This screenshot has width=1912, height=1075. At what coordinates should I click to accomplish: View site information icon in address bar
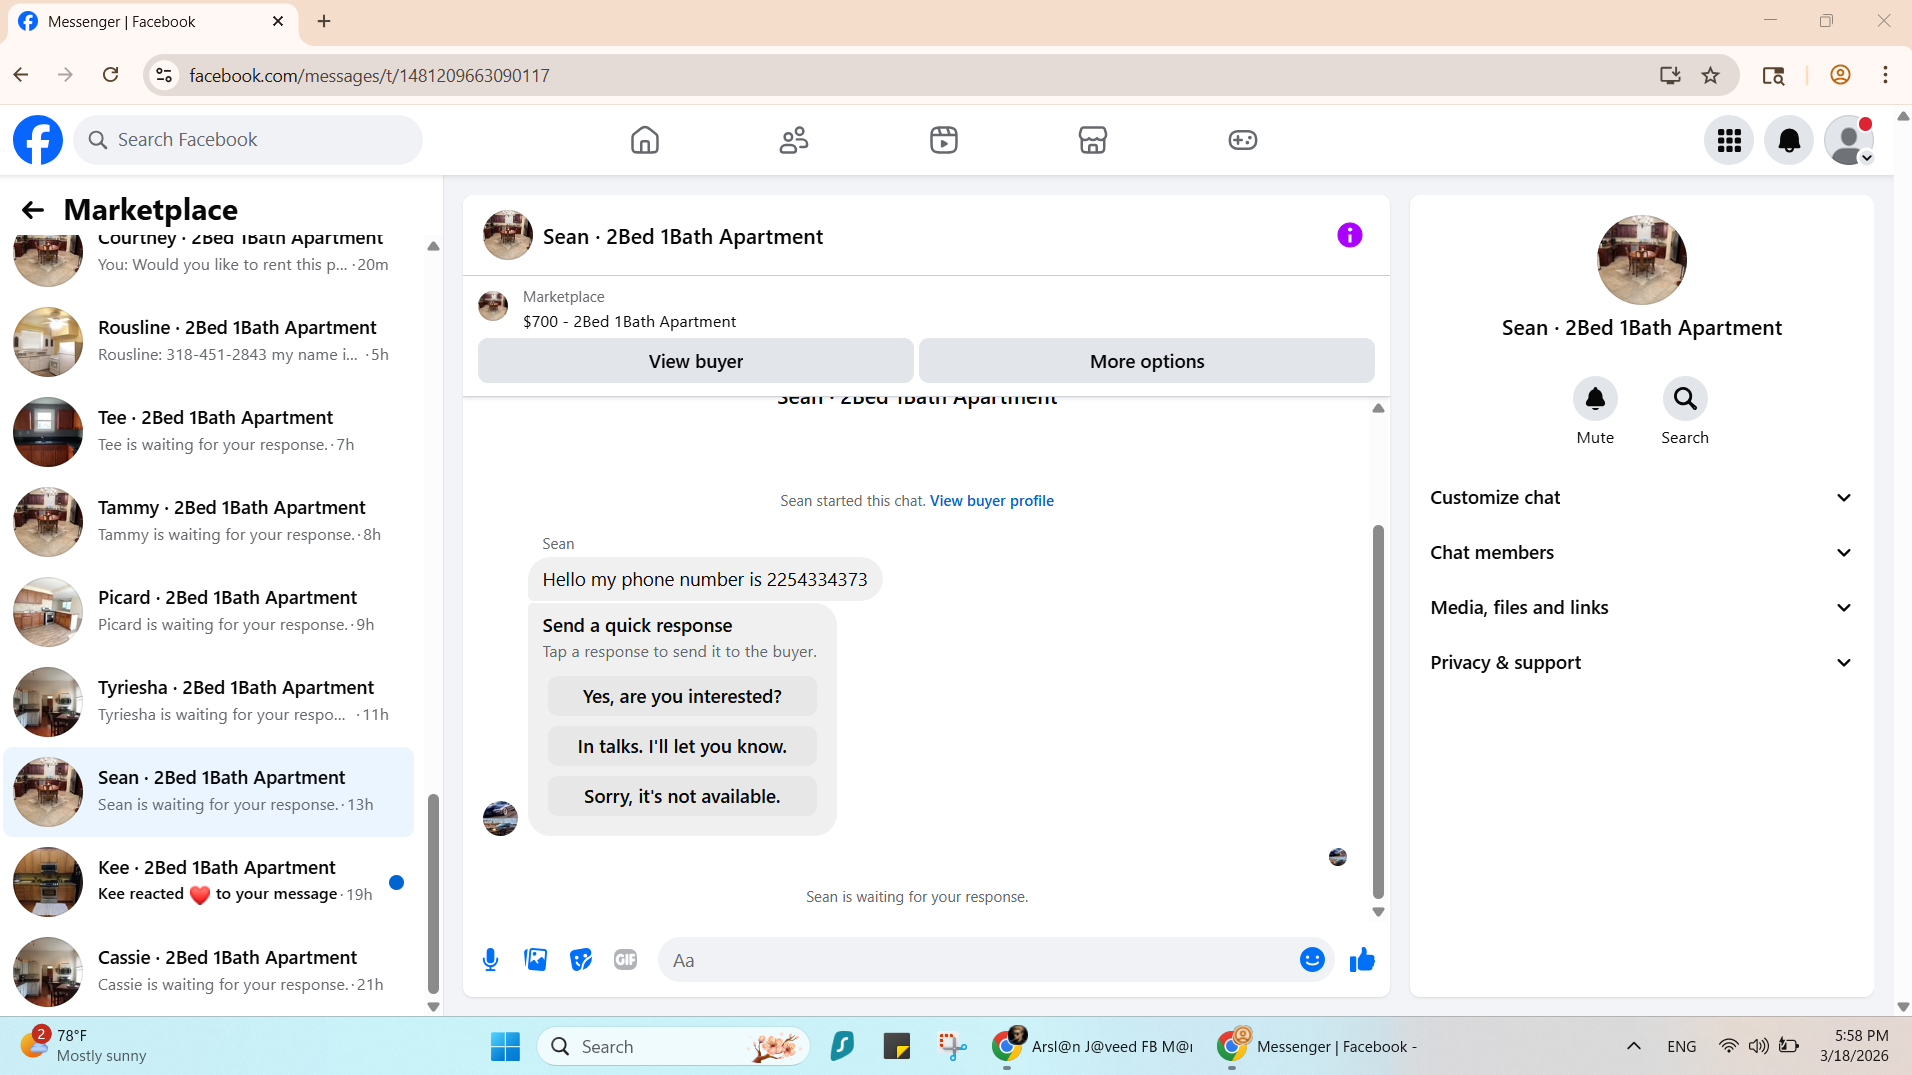pyautogui.click(x=164, y=75)
